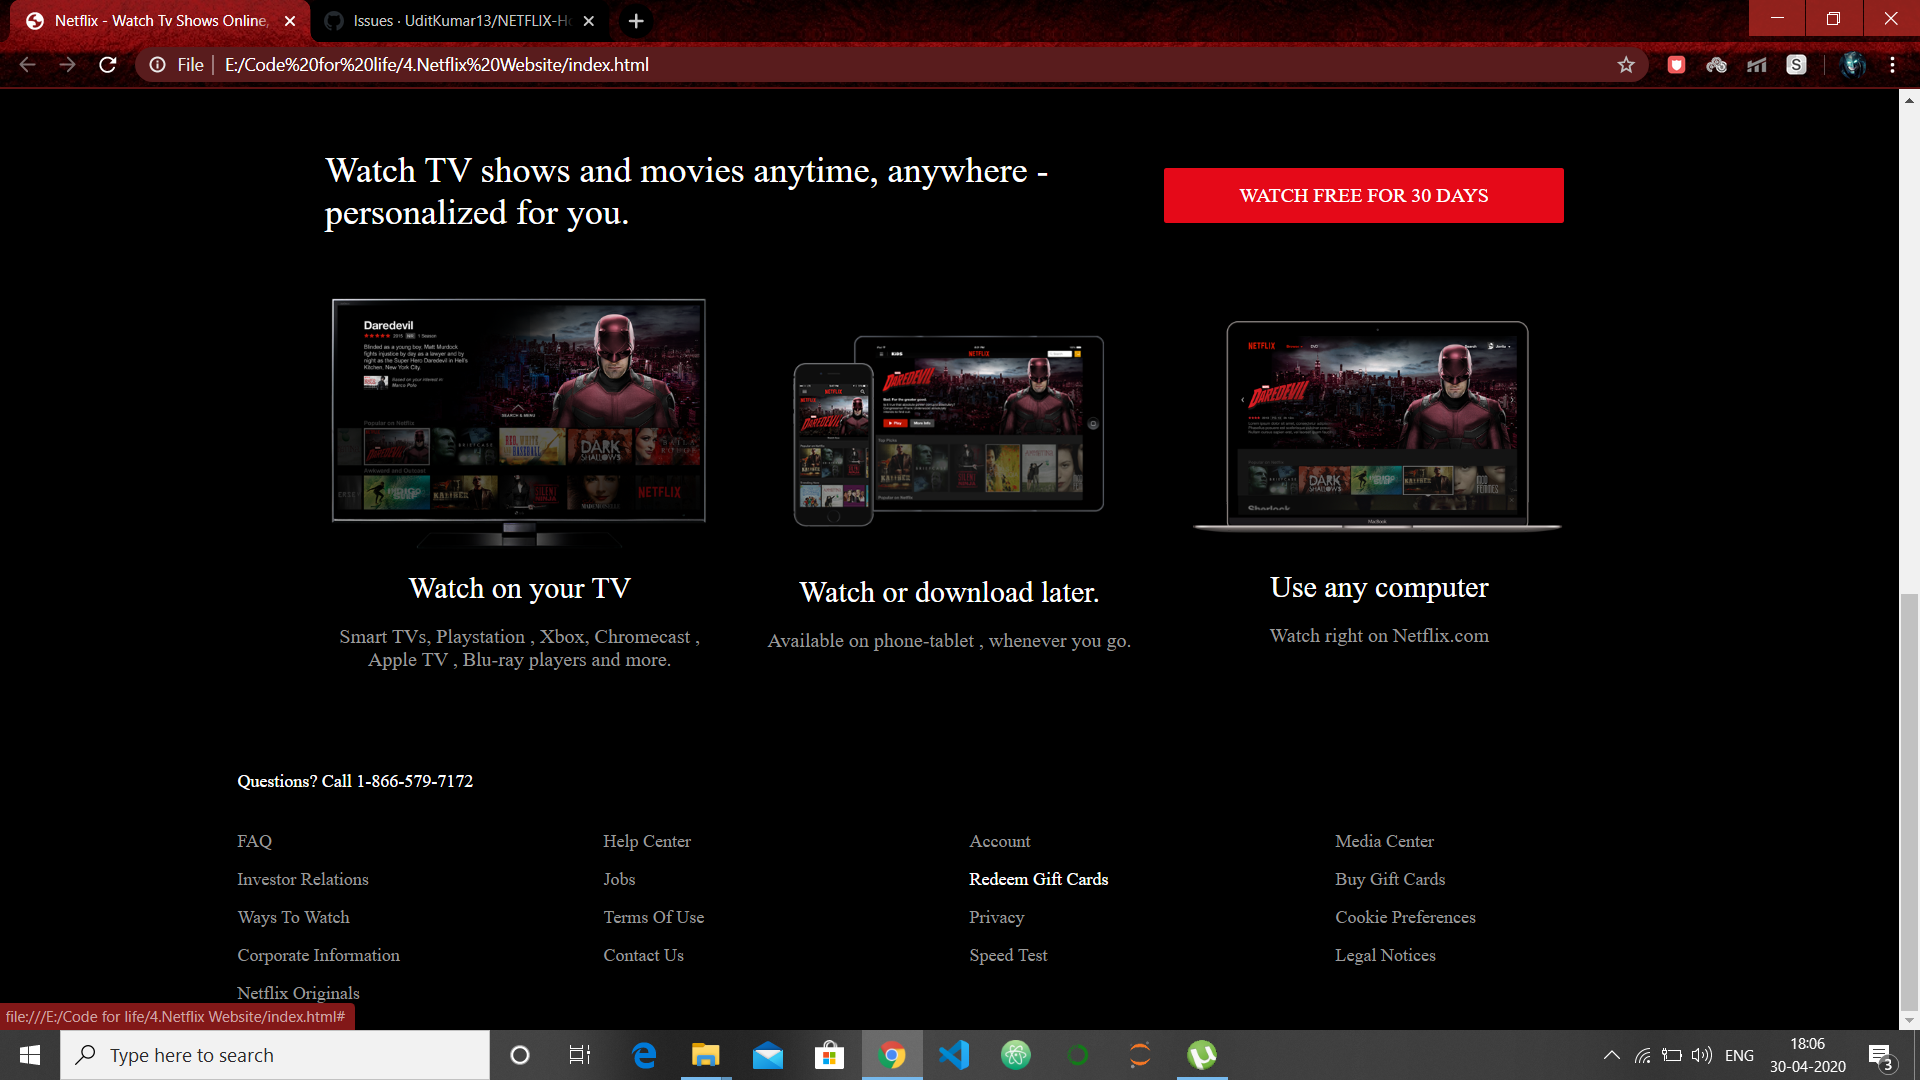Image resolution: width=1920 pixels, height=1080 pixels.
Task: Open File Explorer from taskbar
Action: pos(706,1055)
